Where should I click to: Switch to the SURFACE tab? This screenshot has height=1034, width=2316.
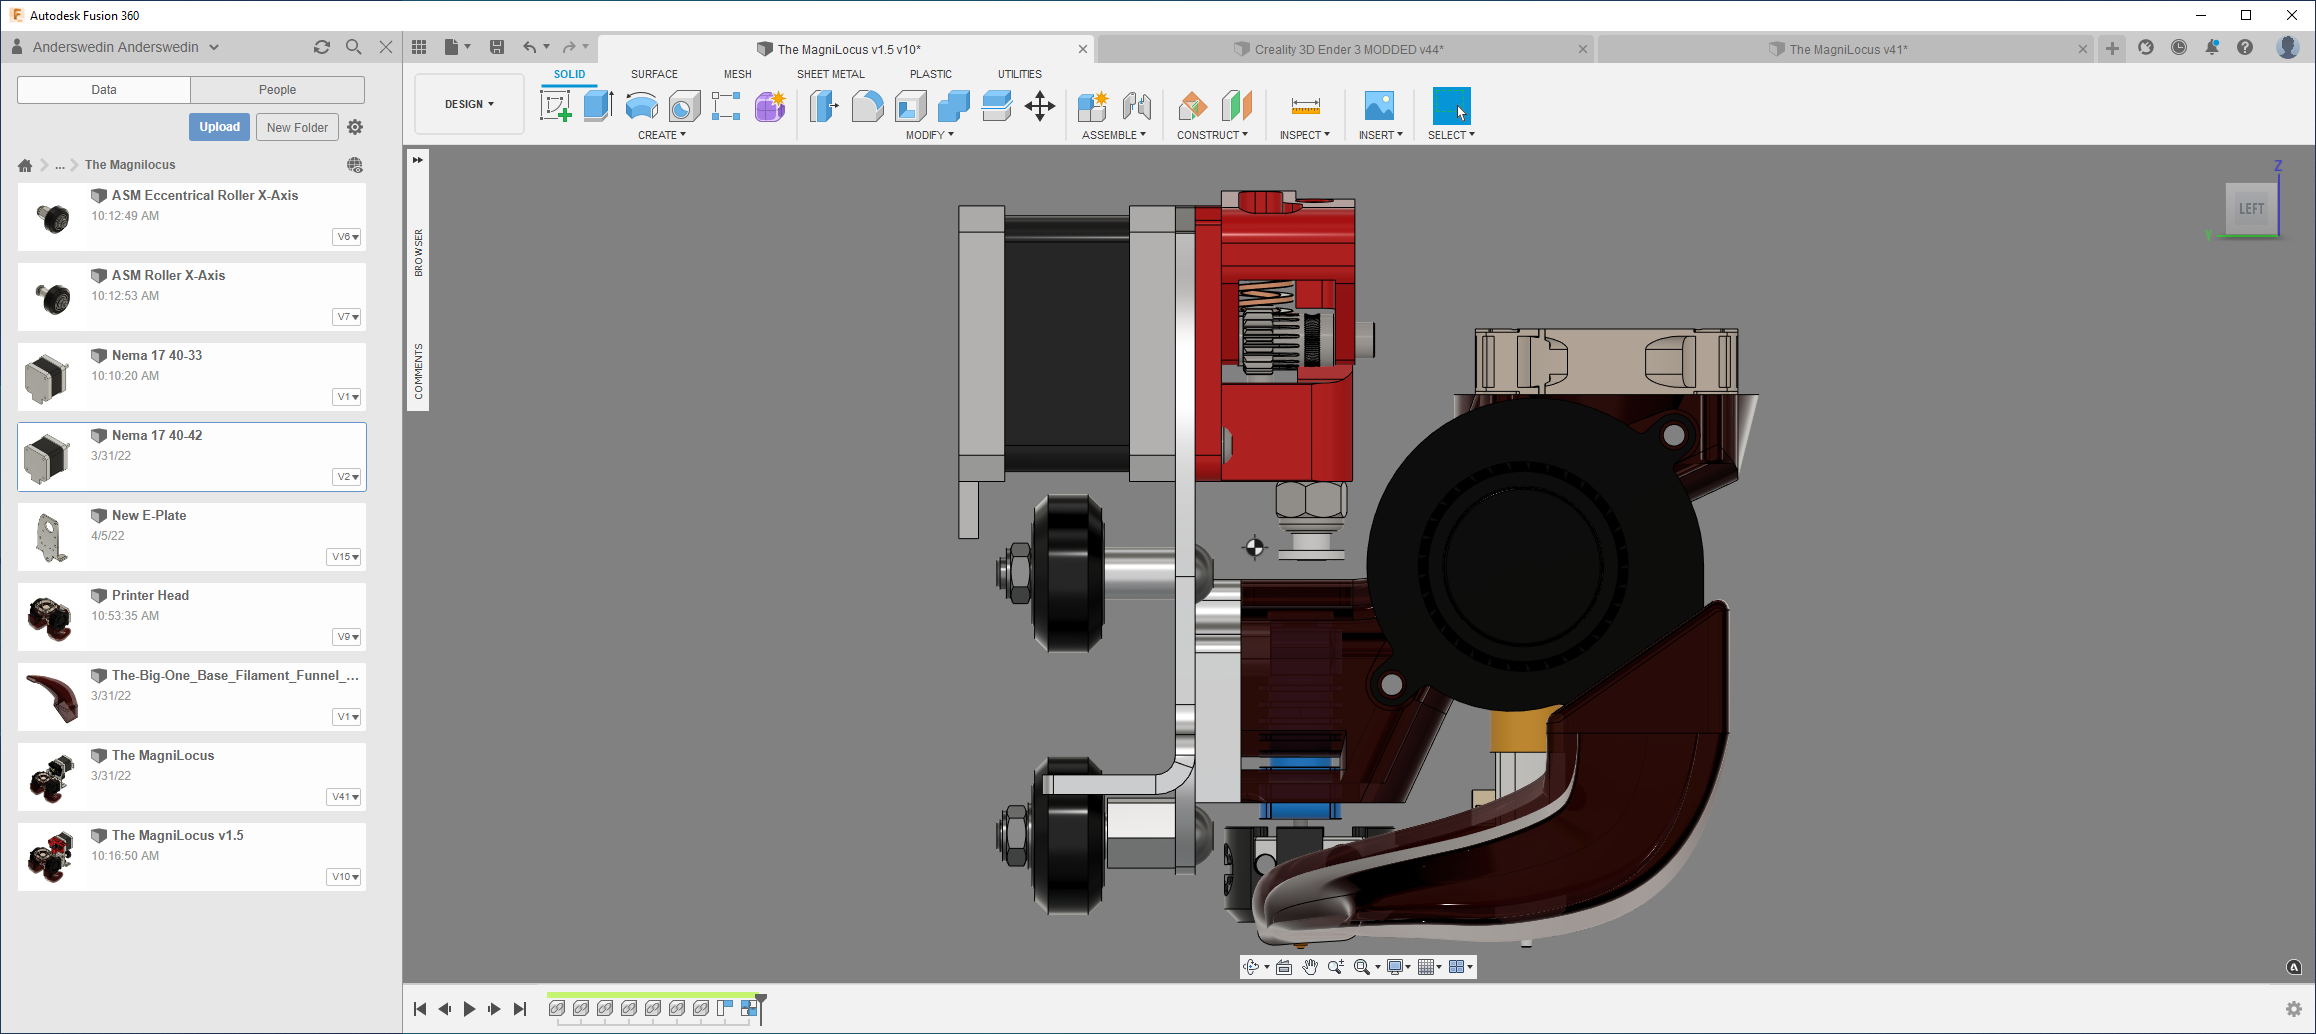pyautogui.click(x=654, y=74)
